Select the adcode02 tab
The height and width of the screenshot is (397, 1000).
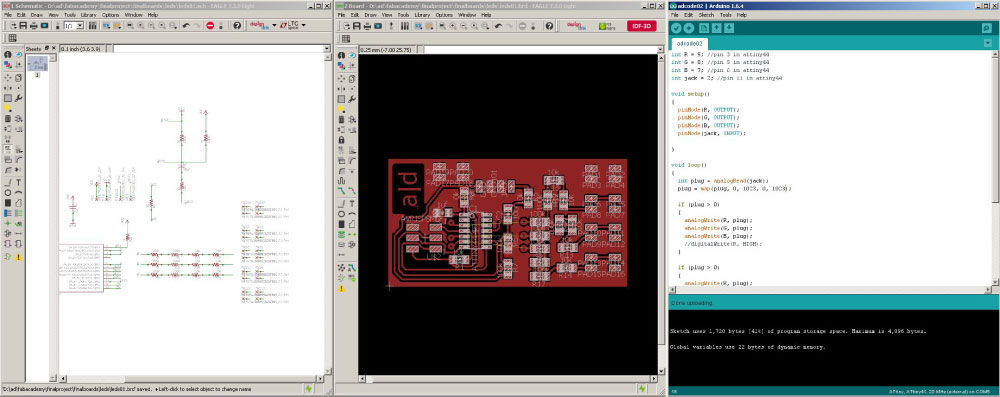coord(689,44)
